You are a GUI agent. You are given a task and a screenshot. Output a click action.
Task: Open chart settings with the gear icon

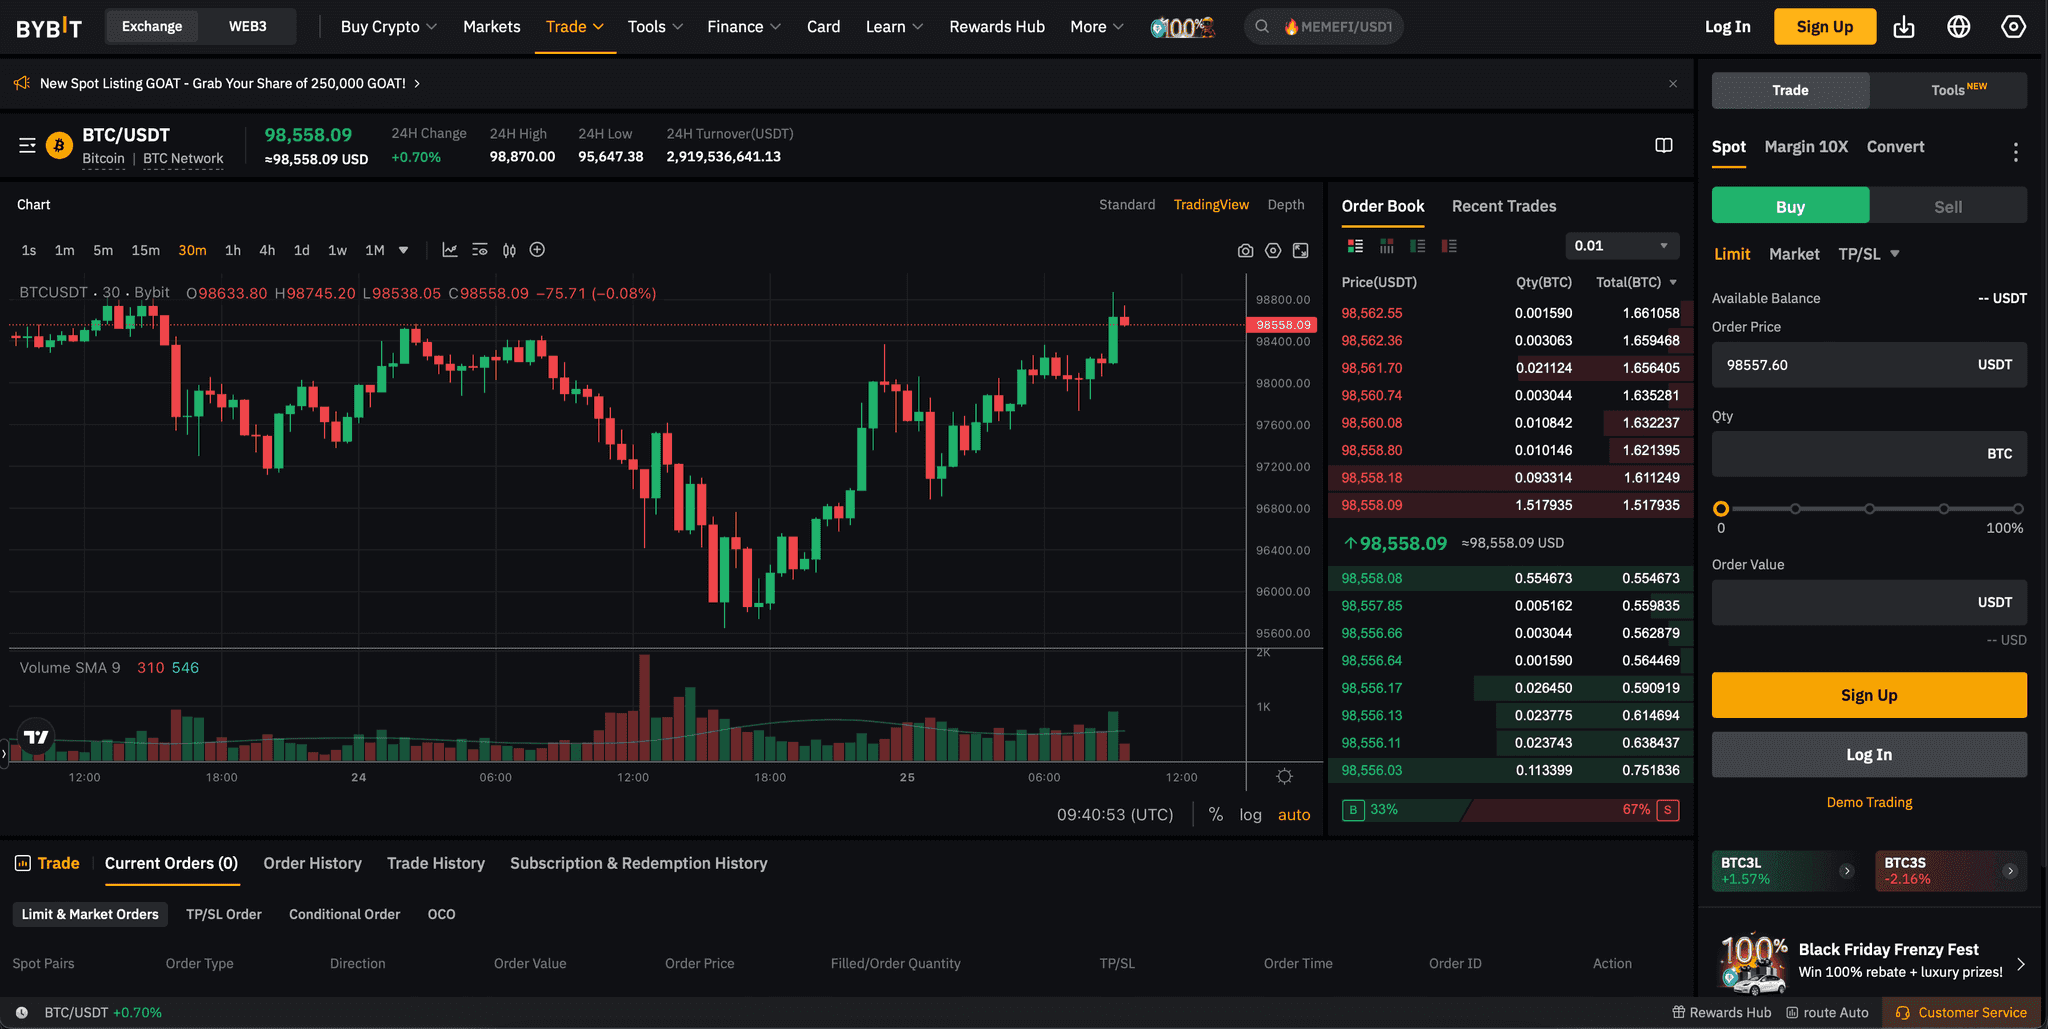(1272, 250)
